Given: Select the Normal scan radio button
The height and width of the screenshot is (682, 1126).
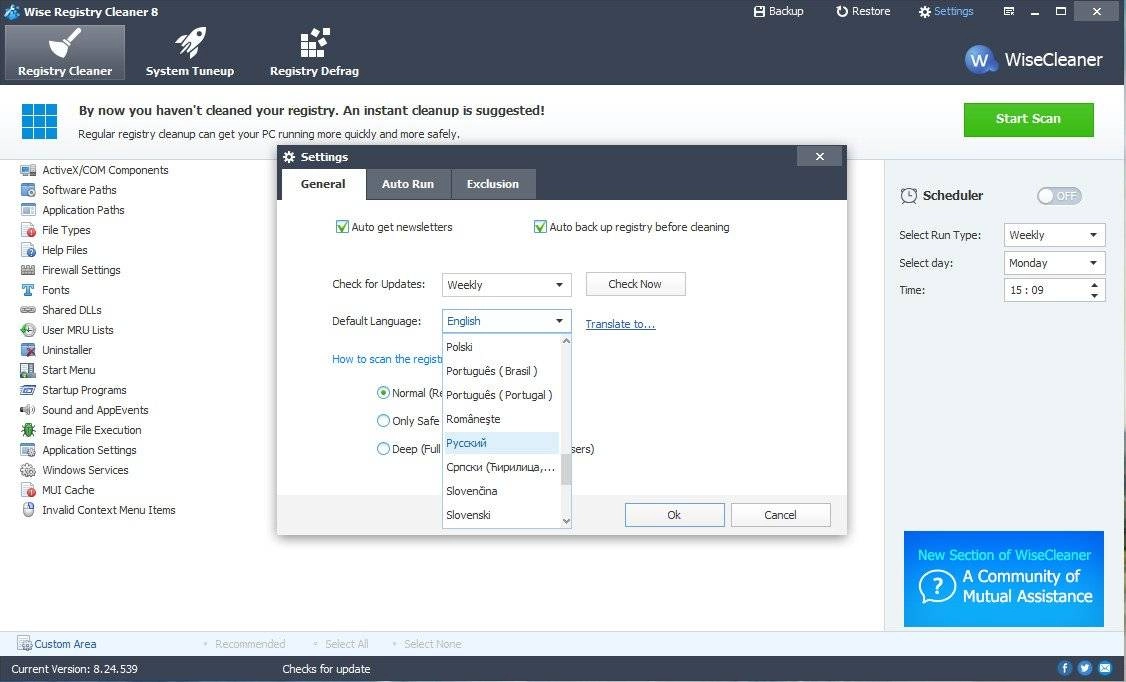Looking at the screenshot, I should [383, 393].
